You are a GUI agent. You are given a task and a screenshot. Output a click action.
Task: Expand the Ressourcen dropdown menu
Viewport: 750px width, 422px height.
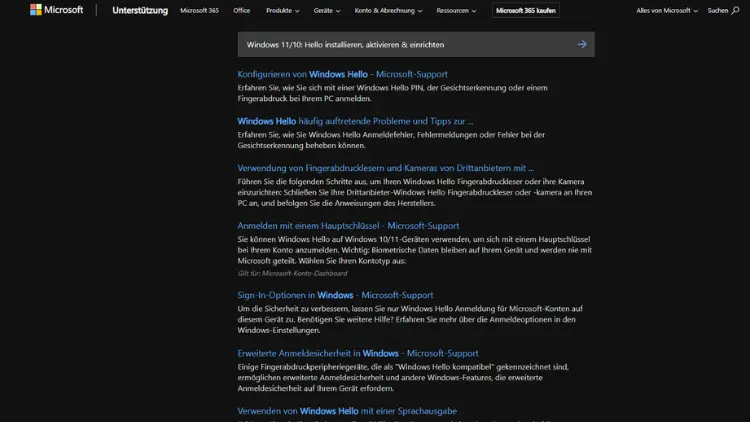(x=456, y=10)
